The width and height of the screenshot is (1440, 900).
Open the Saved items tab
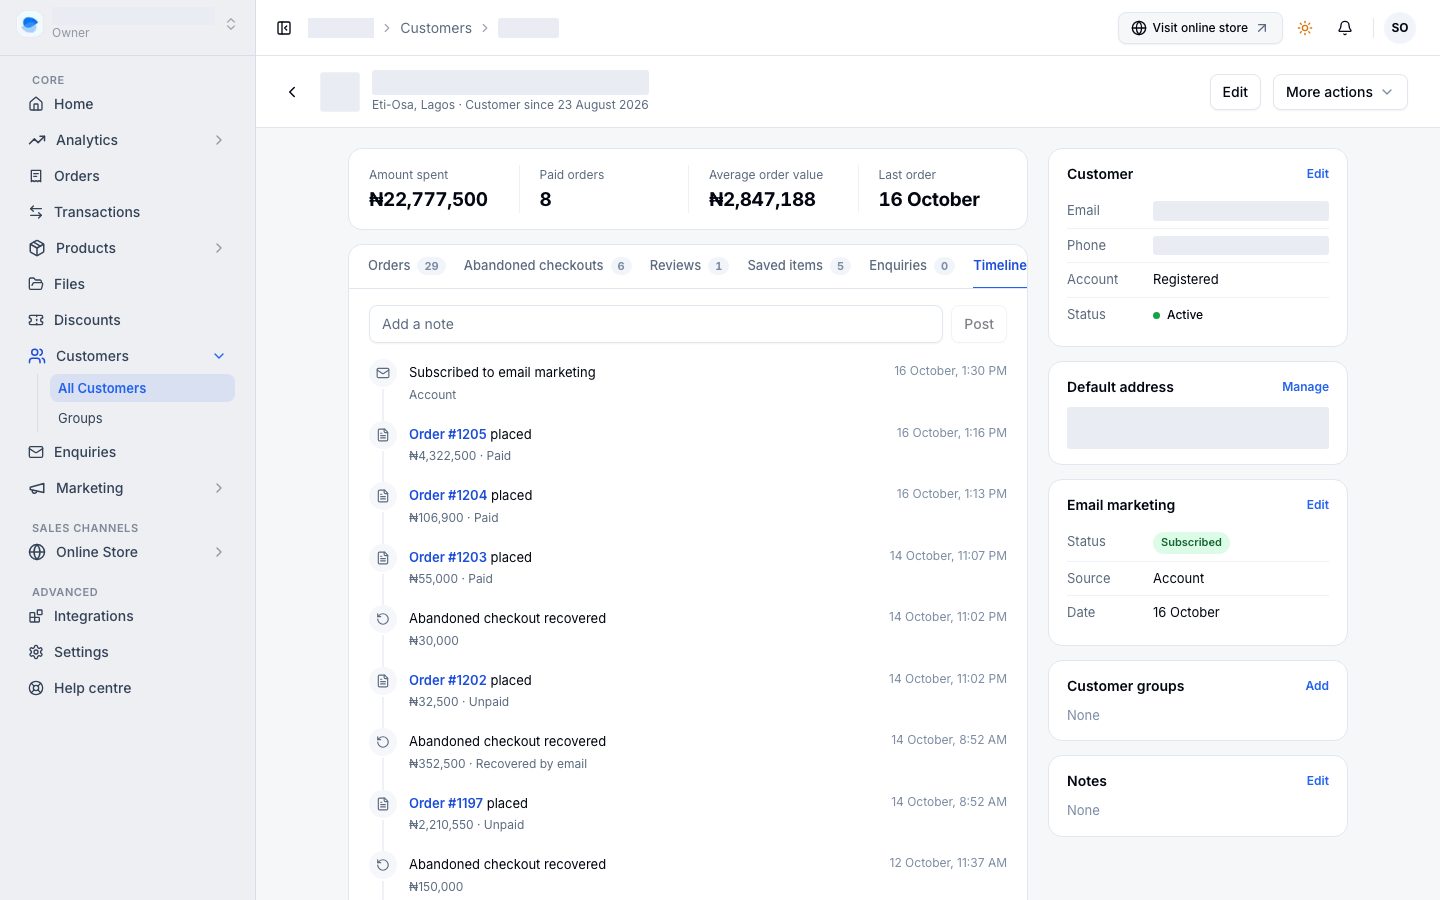tap(798, 266)
